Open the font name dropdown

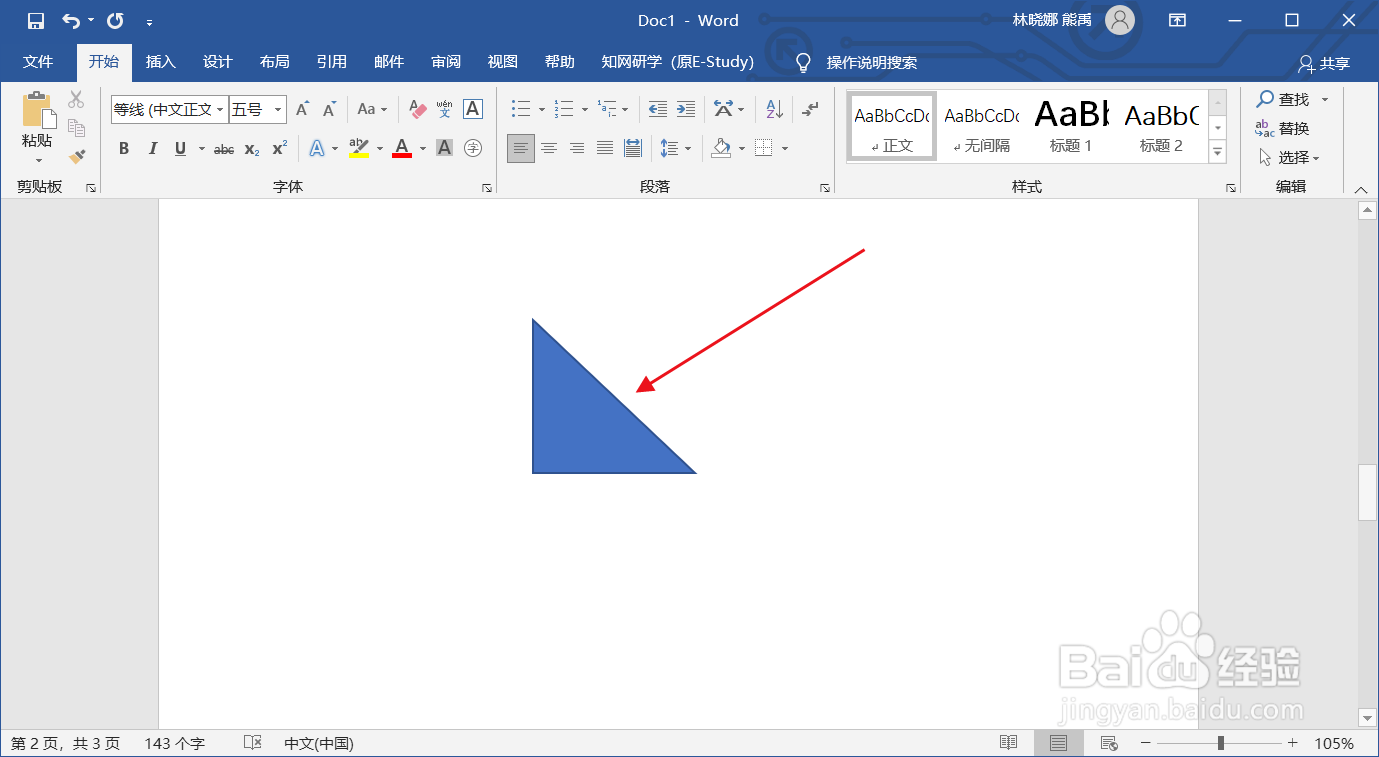click(x=220, y=110)
